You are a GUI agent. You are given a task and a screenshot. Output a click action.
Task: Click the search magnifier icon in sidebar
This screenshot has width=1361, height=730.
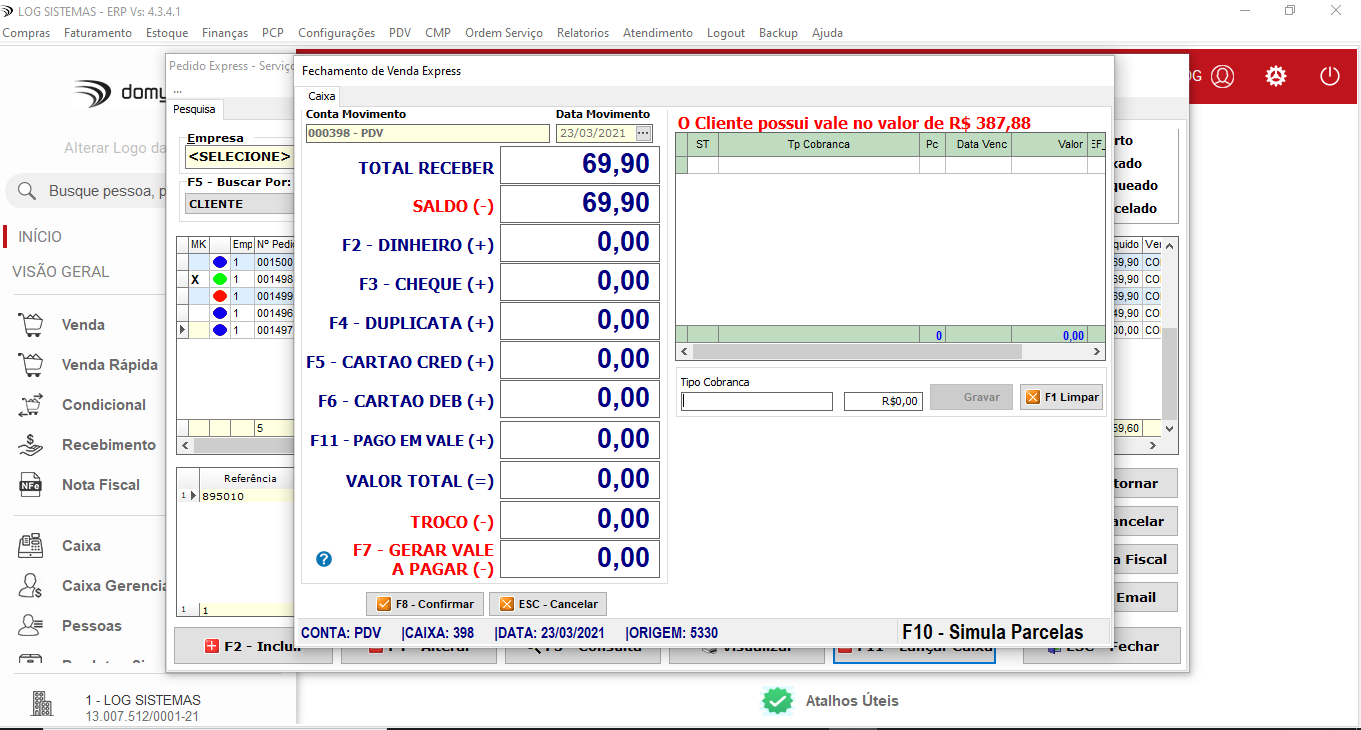[28, 191]
